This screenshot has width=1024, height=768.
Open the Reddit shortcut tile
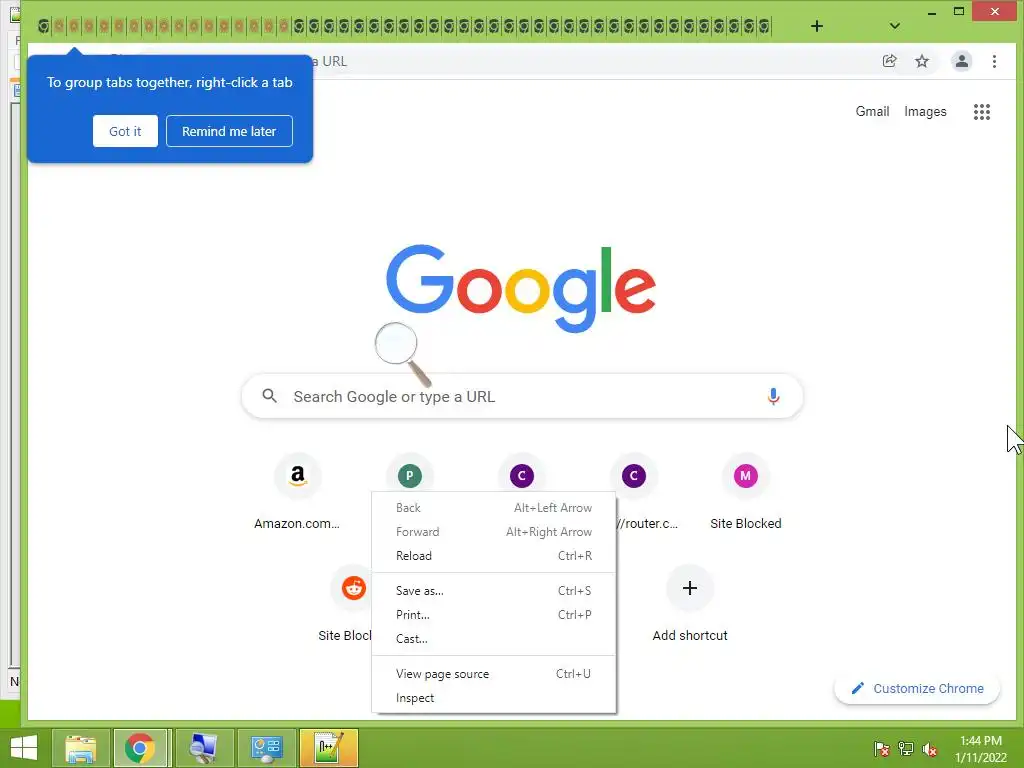353,588
